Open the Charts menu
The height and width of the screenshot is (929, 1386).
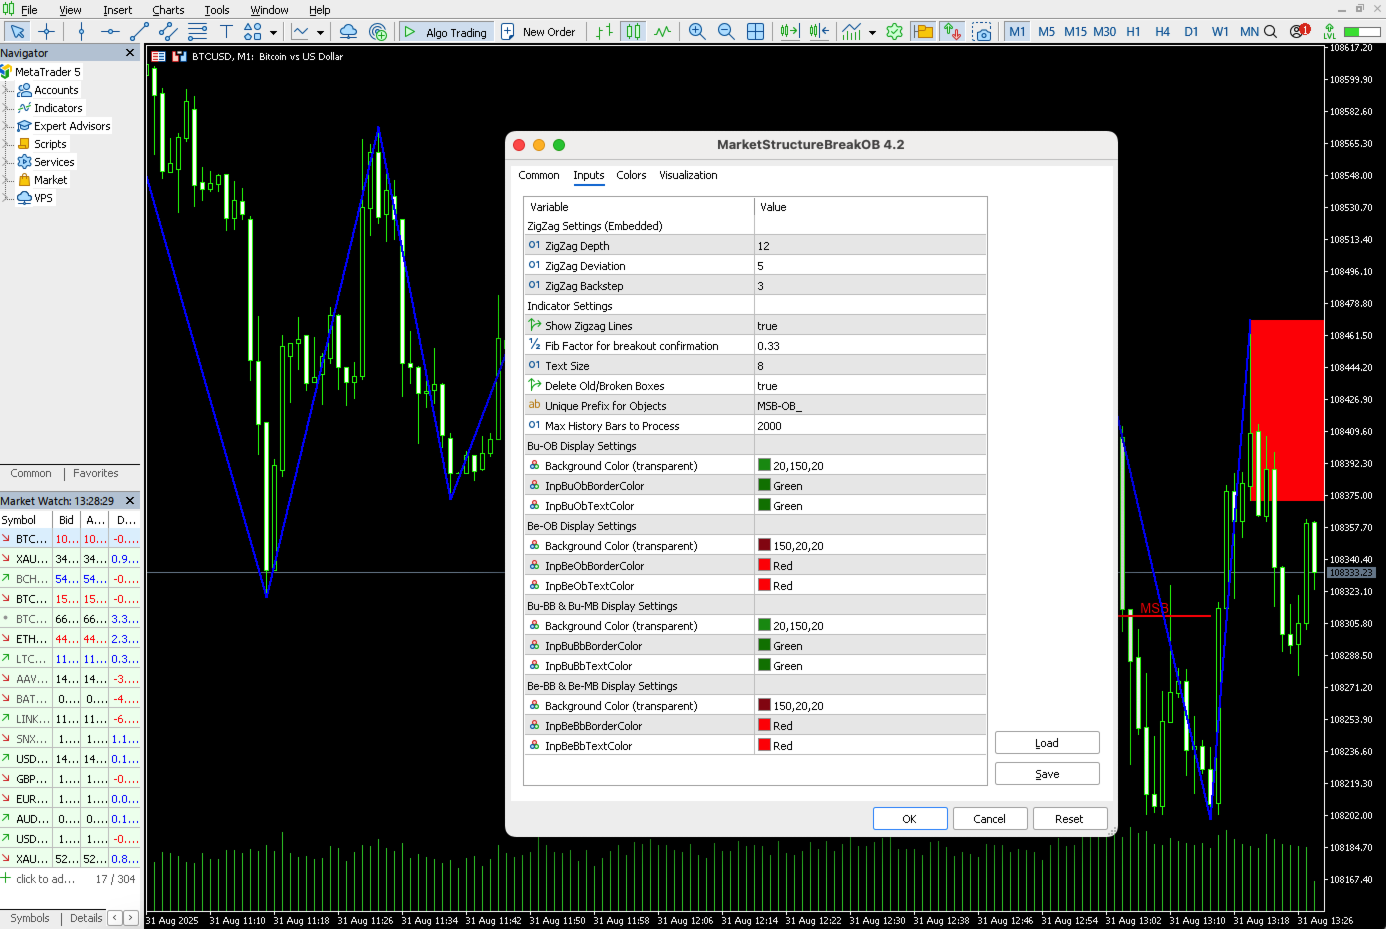pyautogui.click(x=168, y=10)
